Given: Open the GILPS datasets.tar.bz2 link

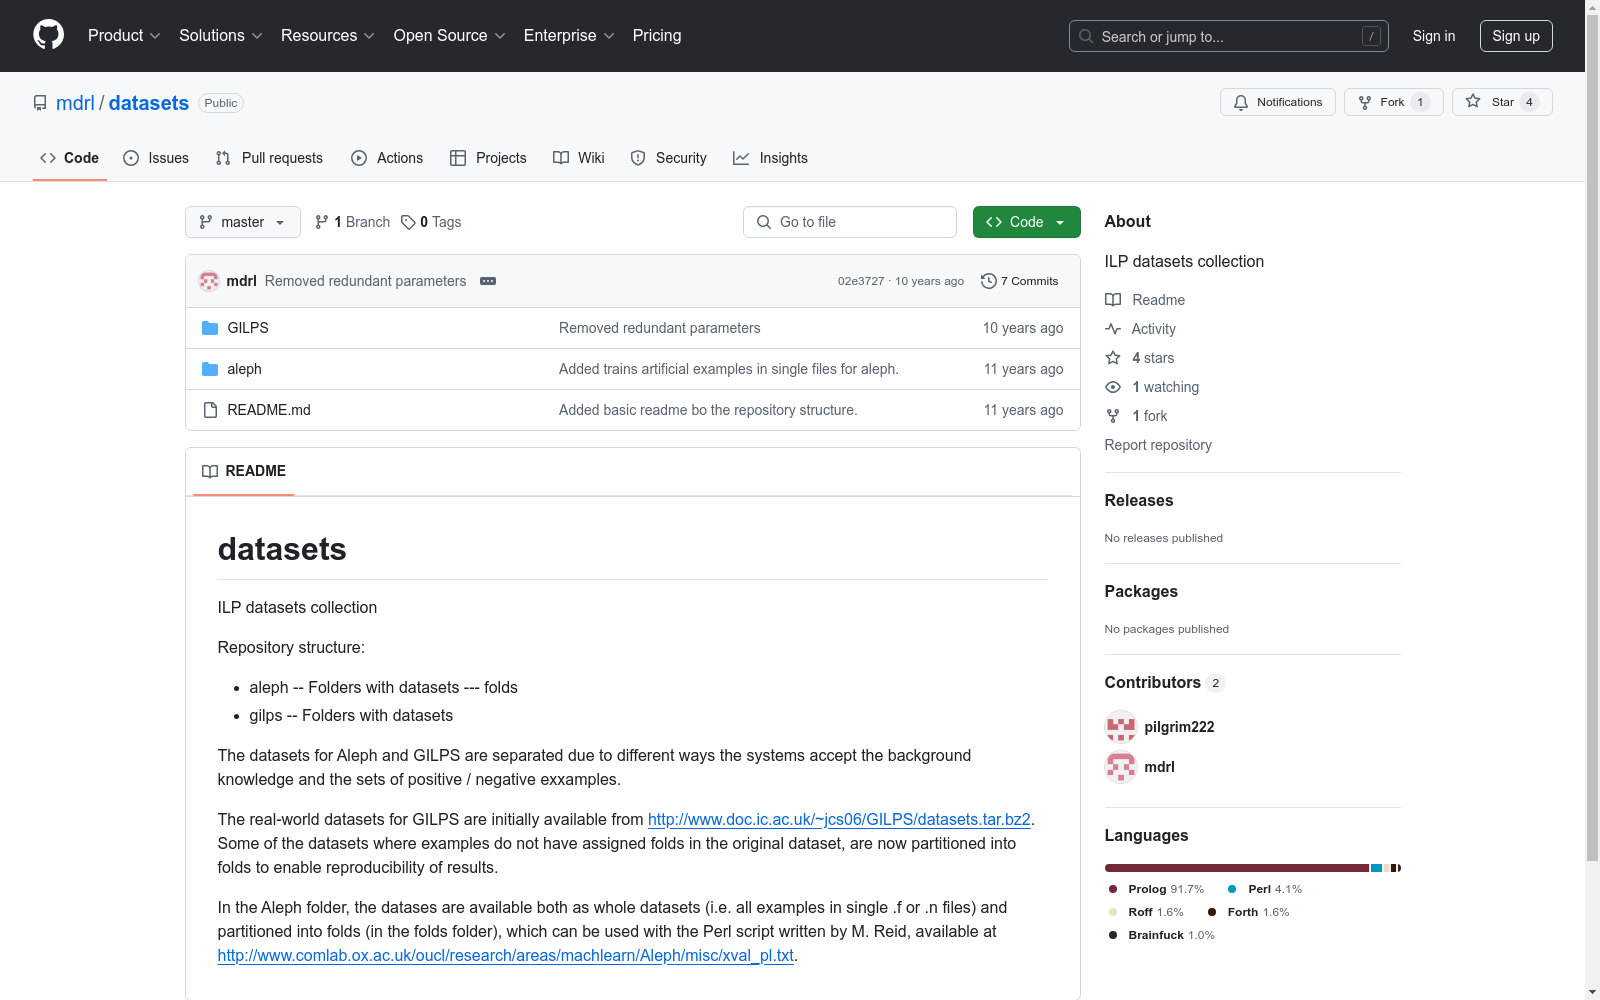Looking at the screenshot, I should 839,819.
